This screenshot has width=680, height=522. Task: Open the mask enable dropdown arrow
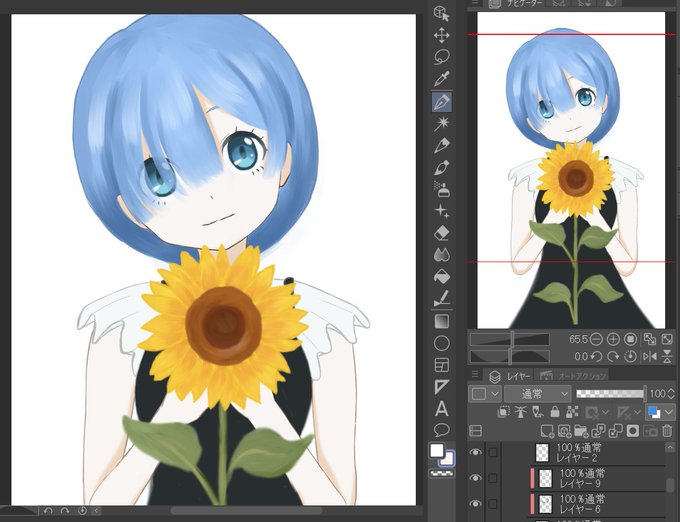coord(605,412)
